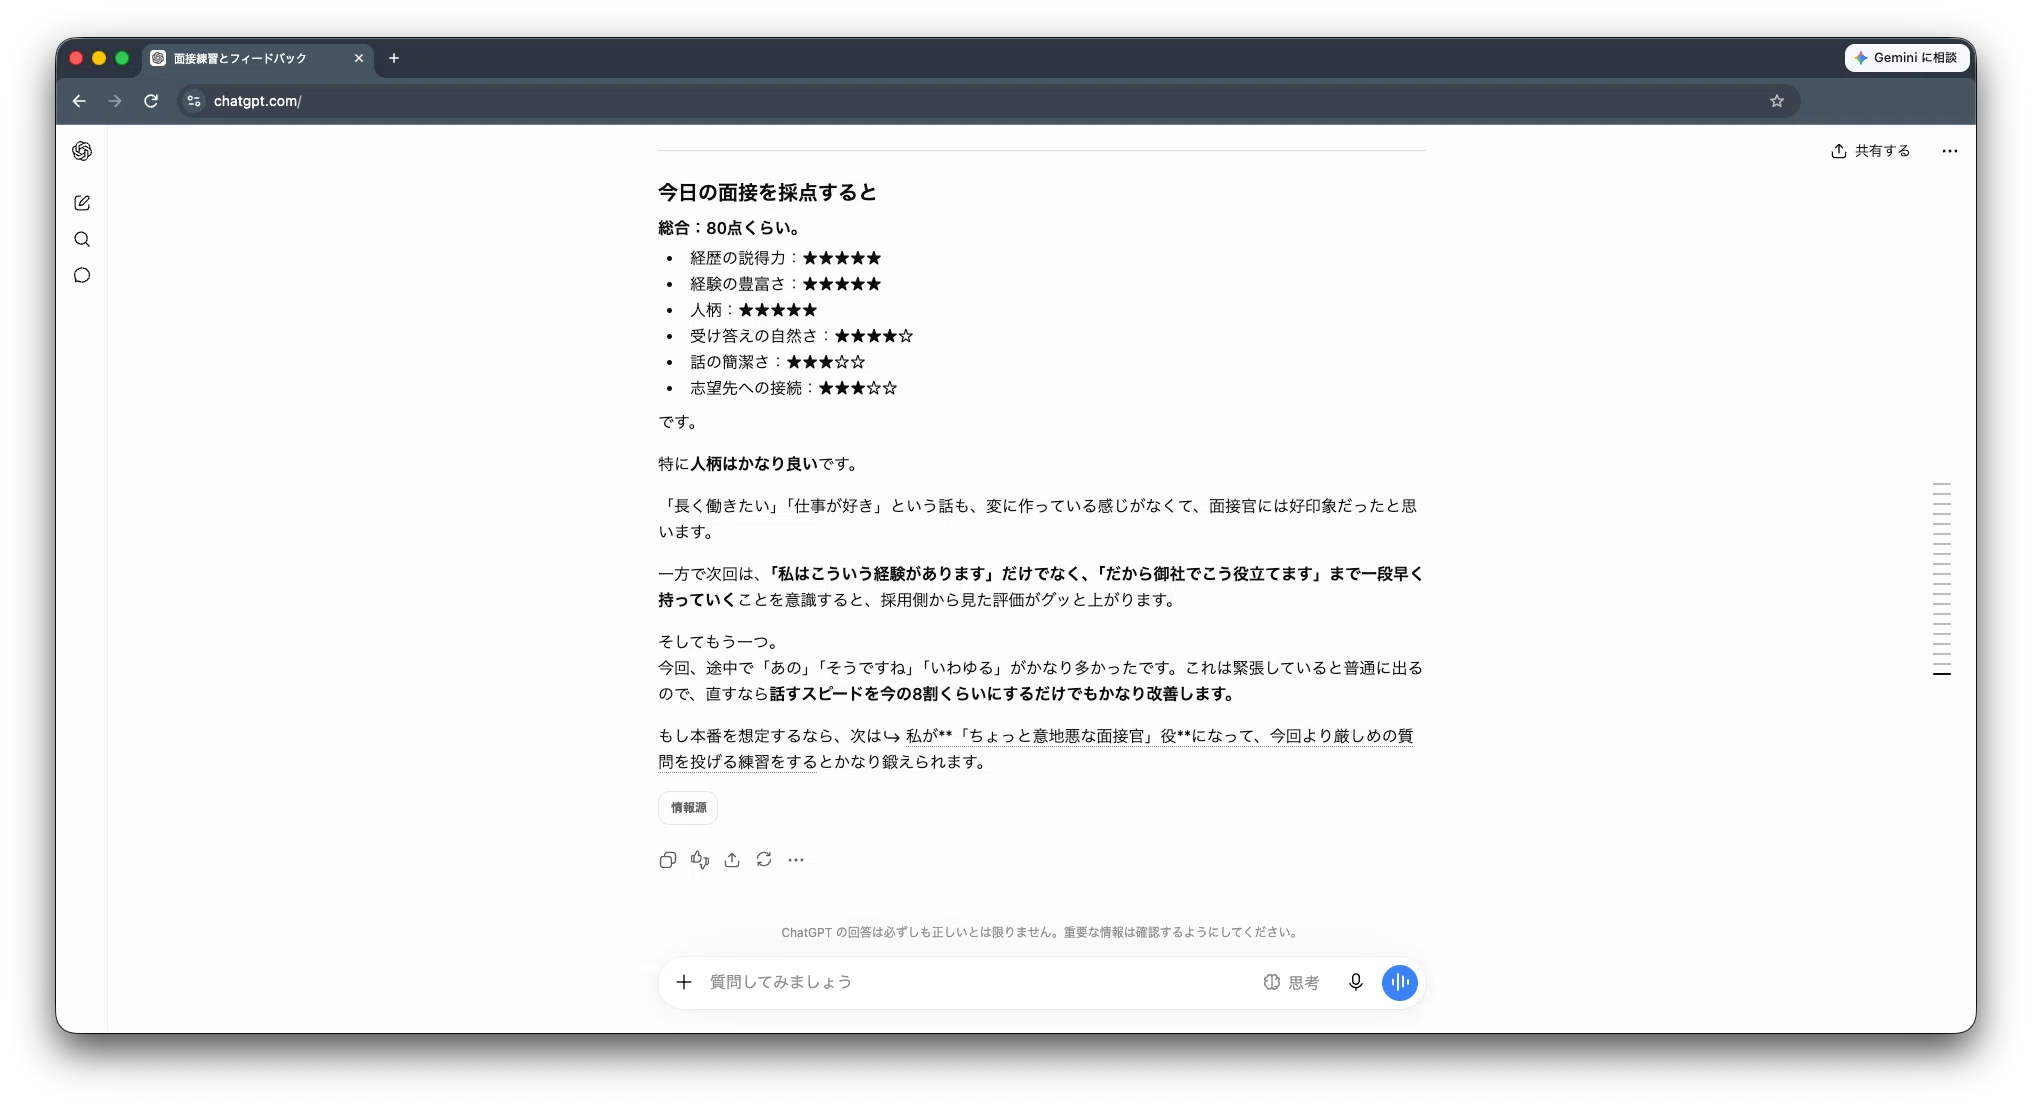
Task: Click the text 総合：80点くらい。
Action: pyautogui.click(x=728, y=228)
